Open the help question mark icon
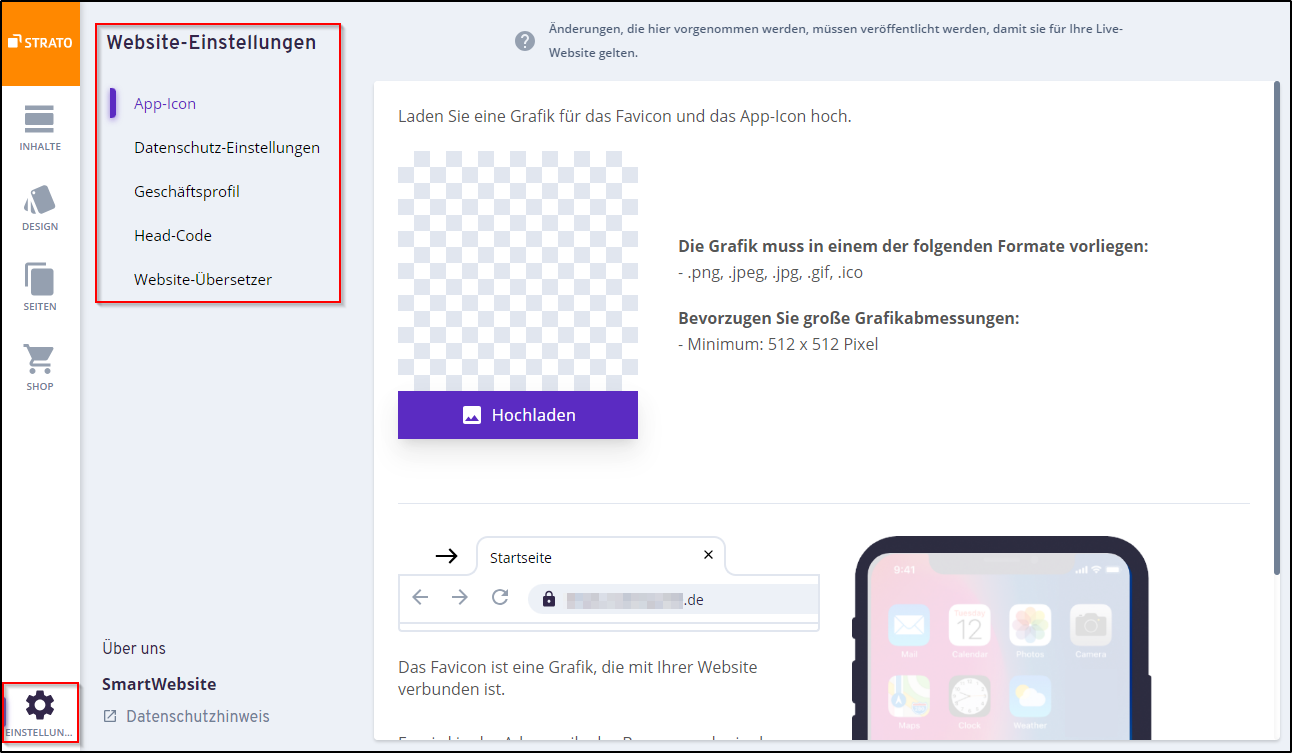The image size is (1292, 753). 524,40
